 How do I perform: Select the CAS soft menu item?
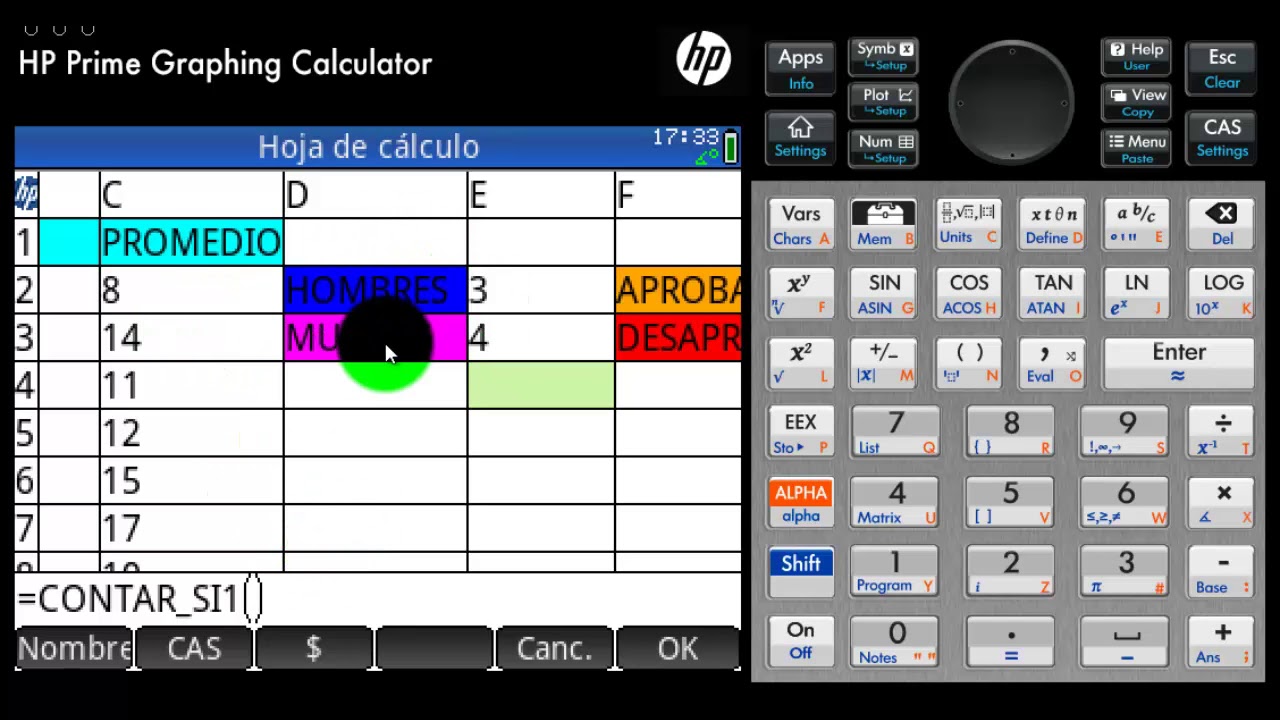tap(194, 649)
